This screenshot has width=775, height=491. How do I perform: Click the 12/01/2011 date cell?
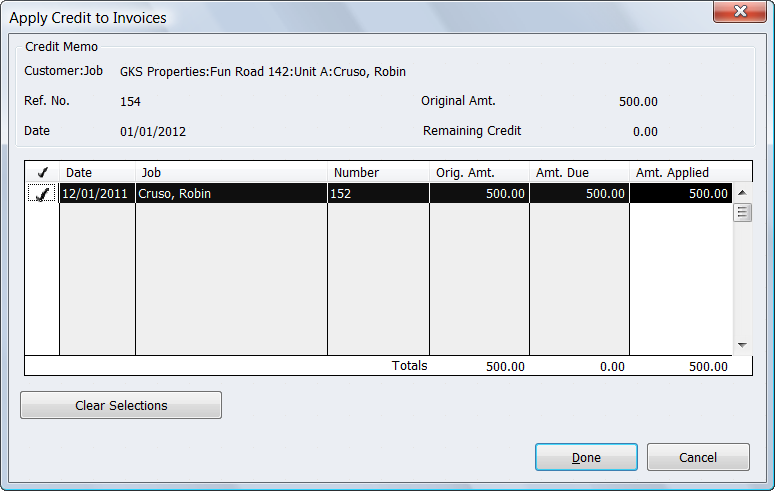click(97, 194)
